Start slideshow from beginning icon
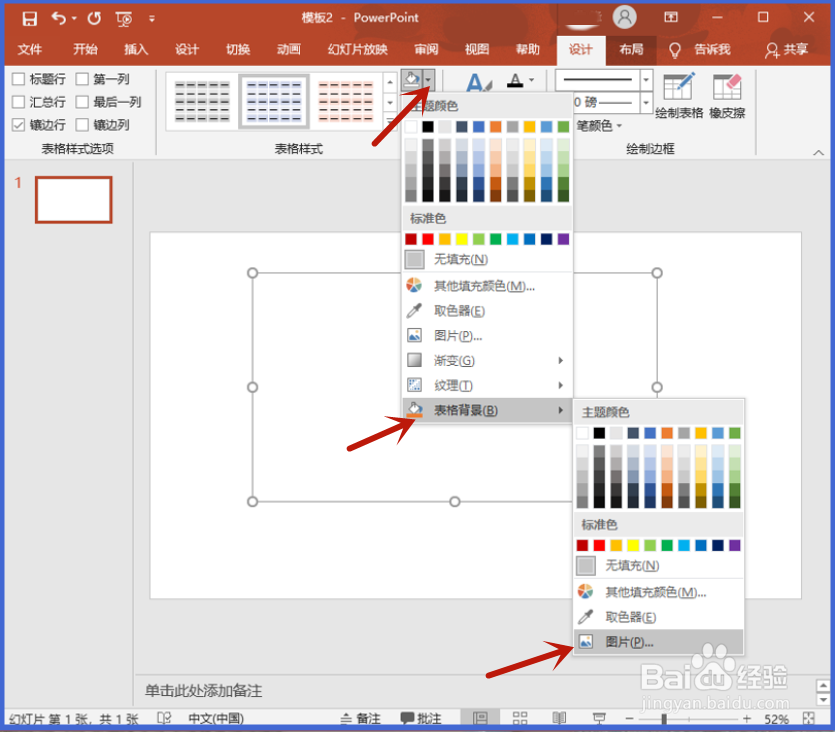This screenshot has width=835, height=732. (124, 19)
